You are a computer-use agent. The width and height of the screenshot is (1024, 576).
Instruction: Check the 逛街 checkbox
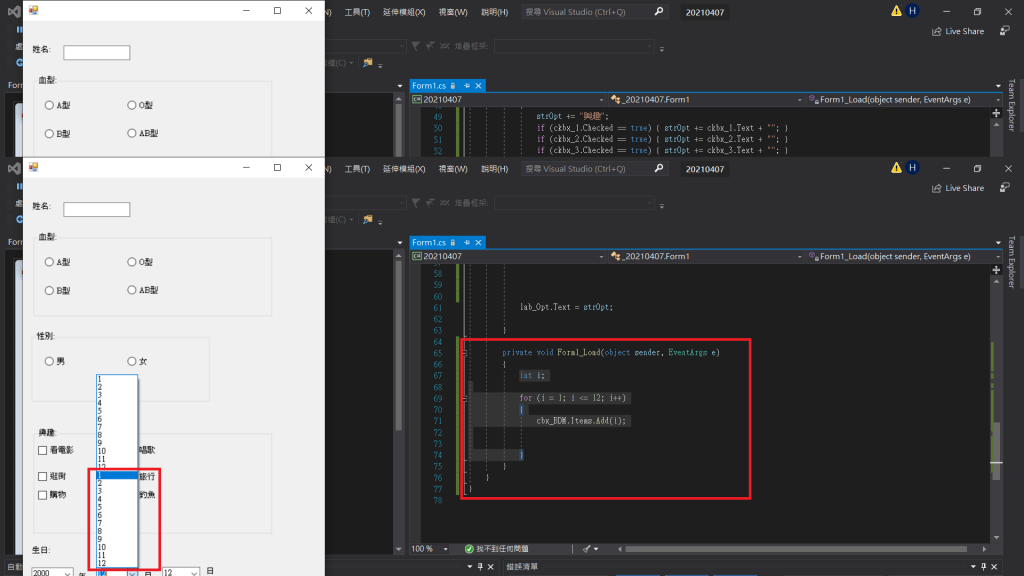pyautogui.click(x=42, y=477)
